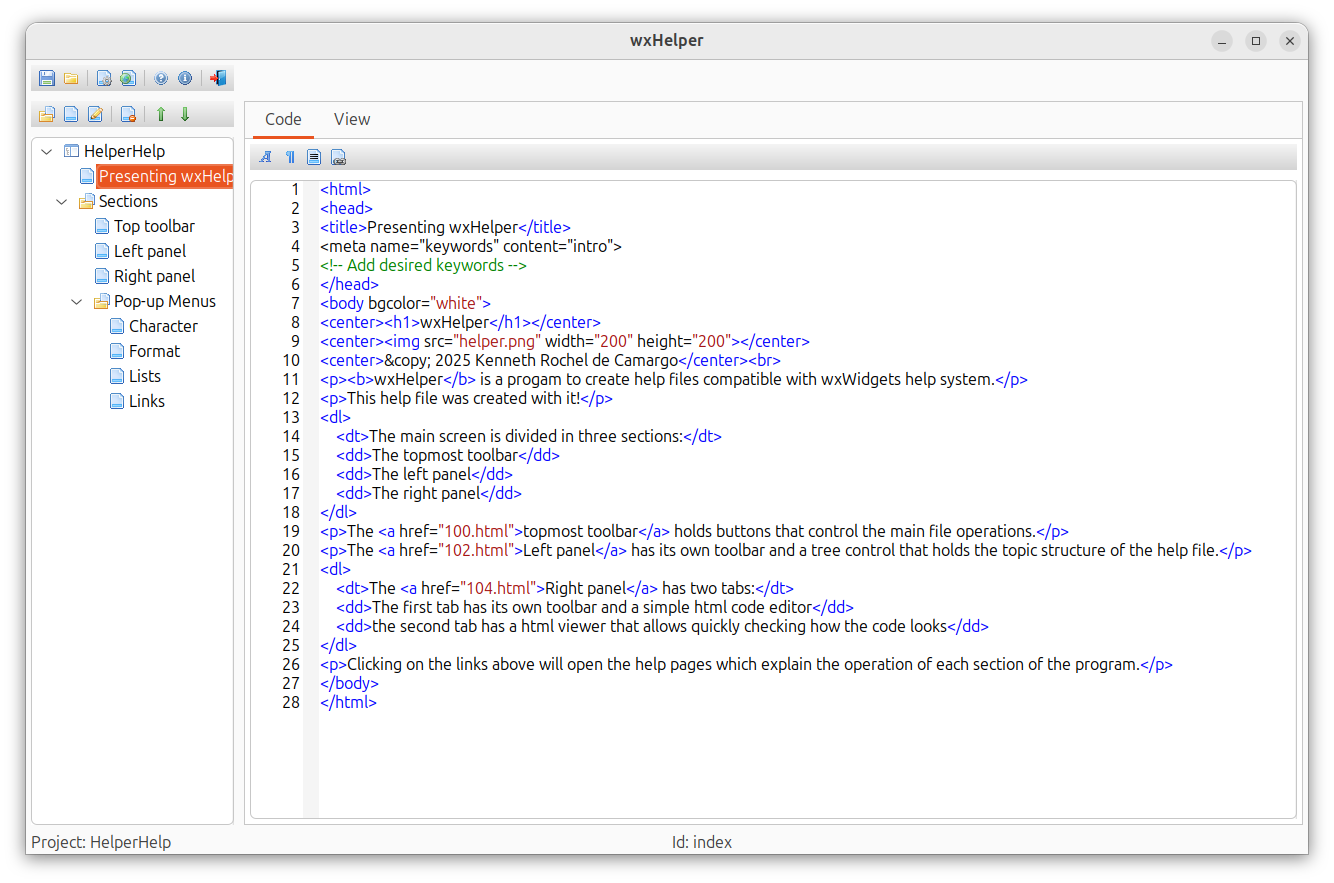This screenshot has width=1334, height=883.
Task: Click the character format 'A' icon
Action: click(x=266, y=157)
